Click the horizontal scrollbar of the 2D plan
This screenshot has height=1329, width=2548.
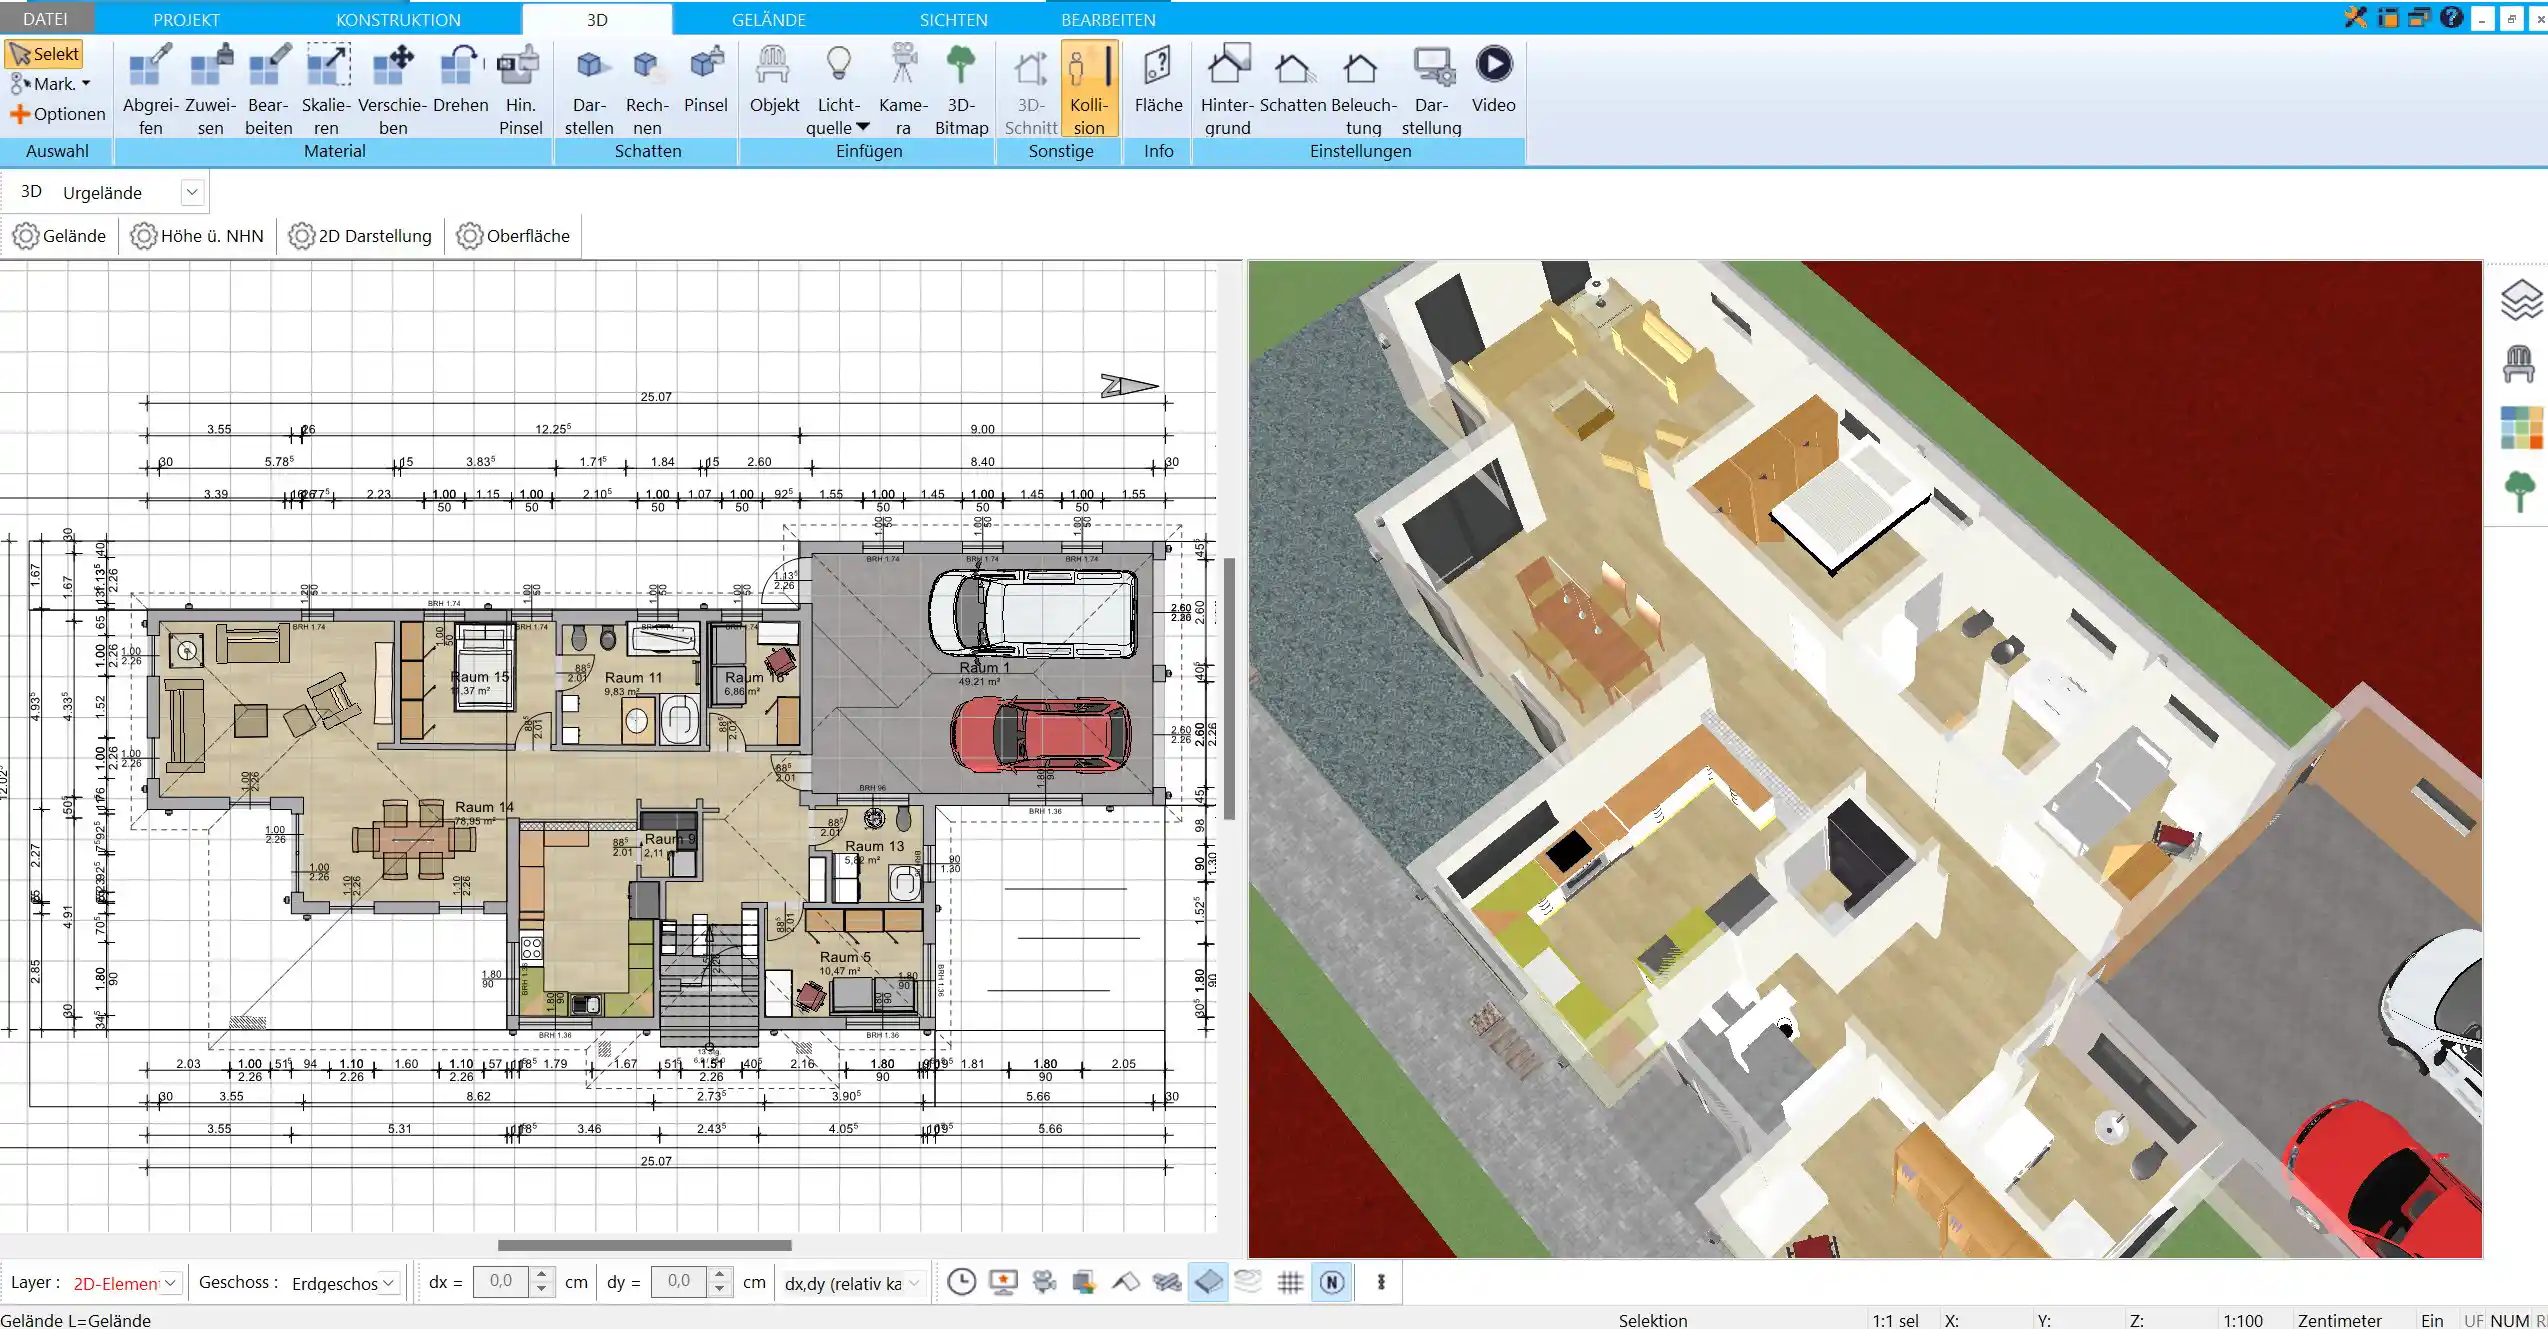(644, 1245)
